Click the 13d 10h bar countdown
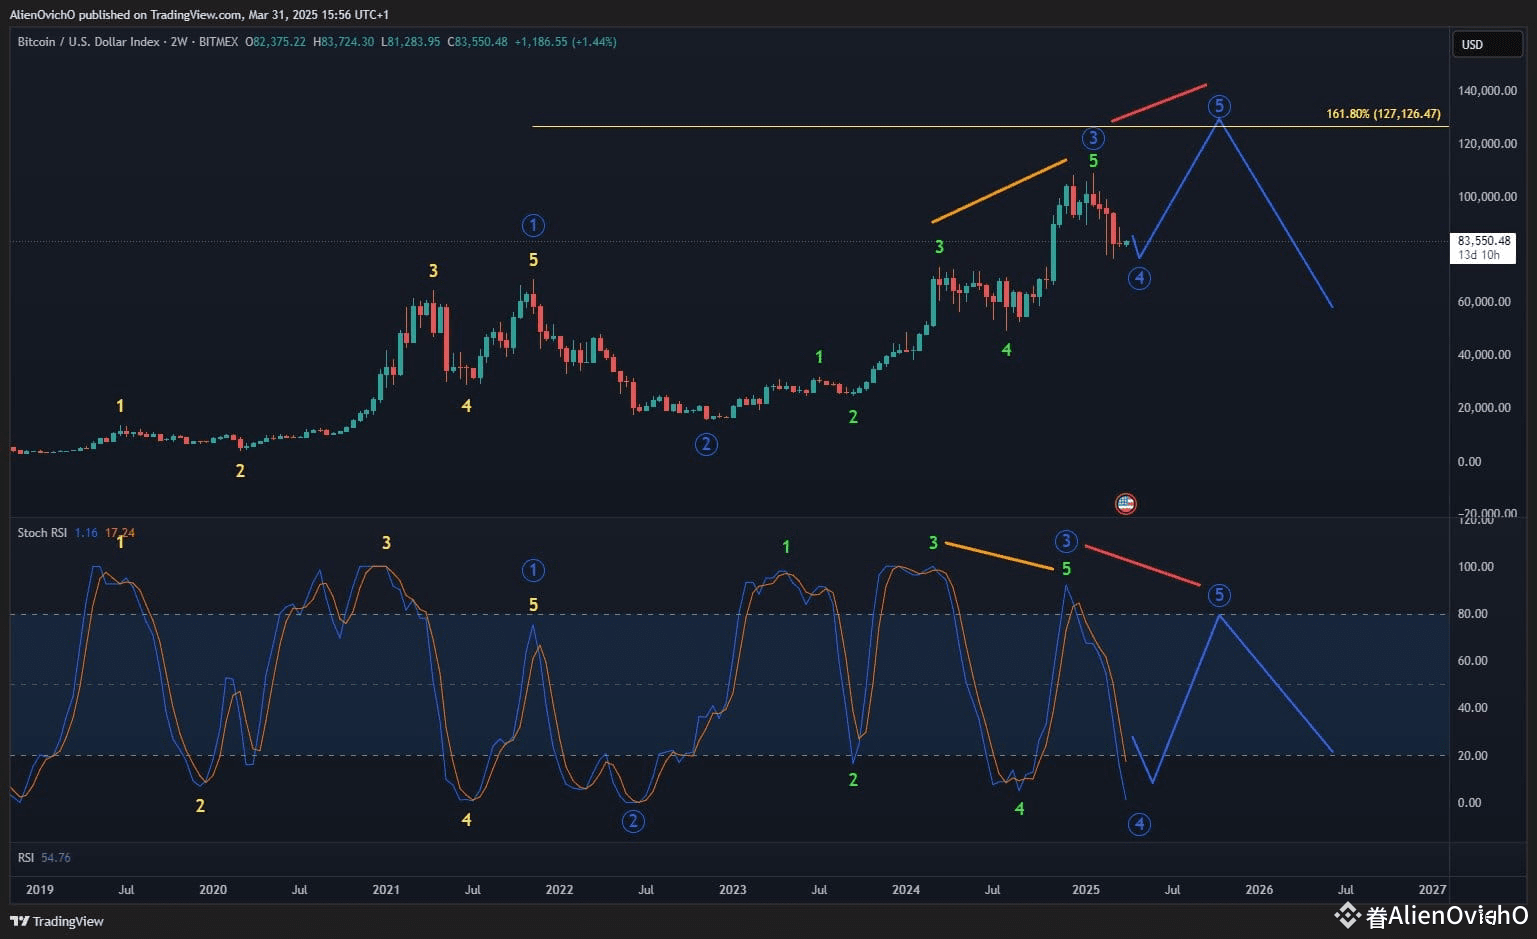Viewport: 1537px width, 939px height. 1479,255
